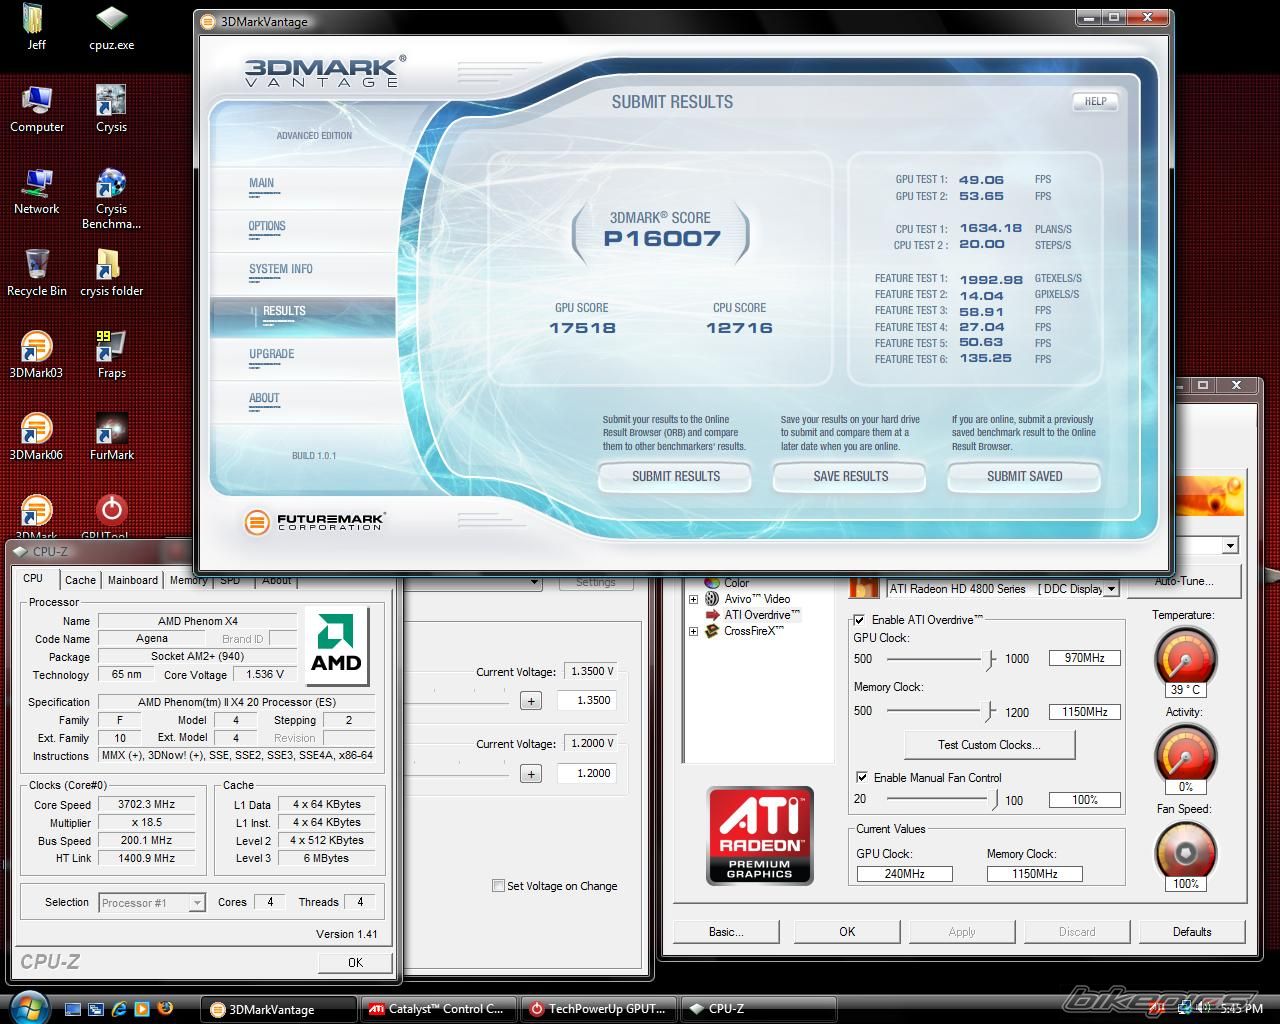Switch to TechPowerUp GPU tool in taskbar
The width and height of the screenshot is (1280, 1024).
coord(598,1009)
